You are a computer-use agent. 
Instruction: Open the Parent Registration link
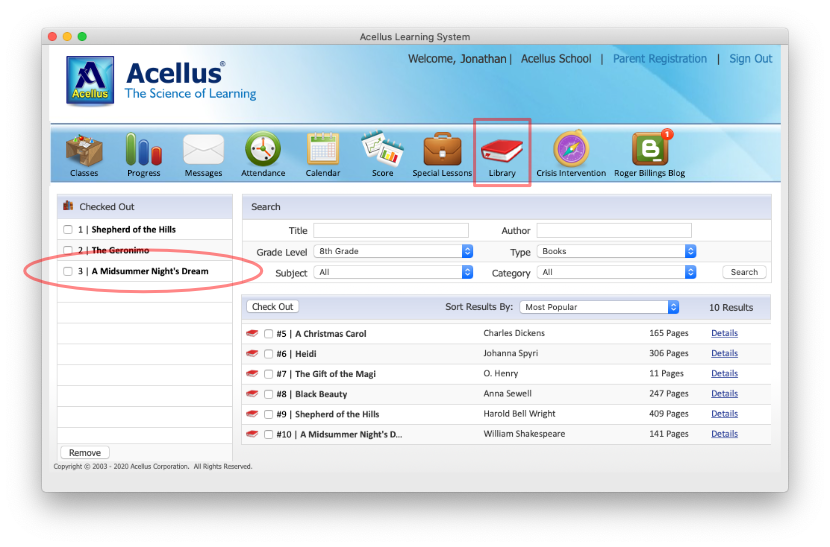660,59
